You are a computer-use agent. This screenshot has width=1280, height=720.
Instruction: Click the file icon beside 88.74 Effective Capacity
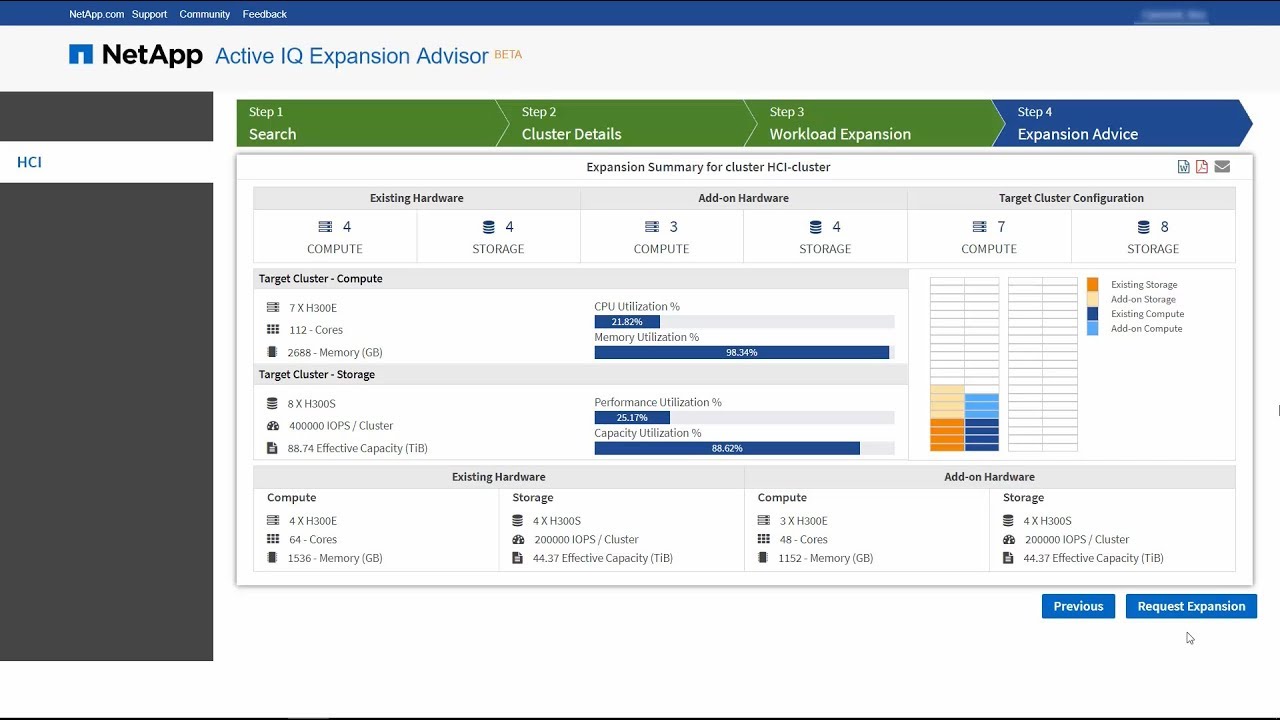point(272,448)
